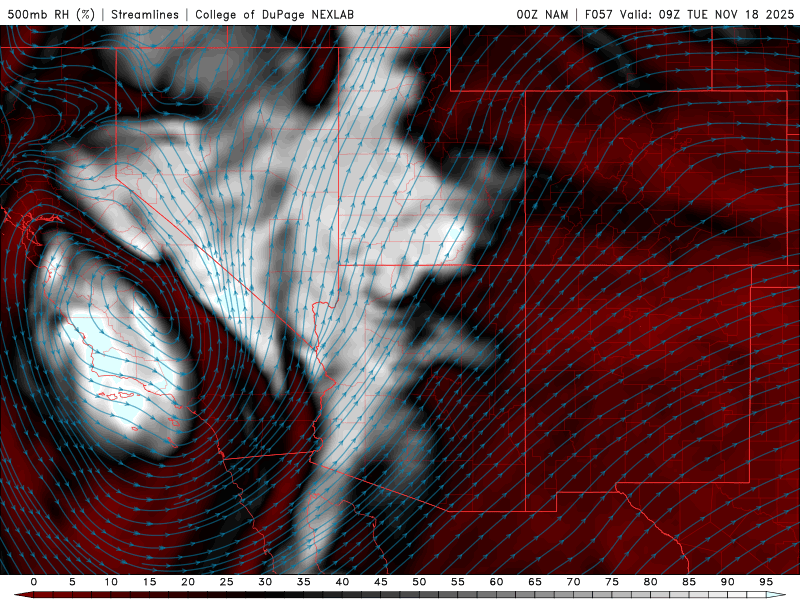Viewport: 800px width, 600px height.
Task: Click the color bar value 90
Action: 728,582
